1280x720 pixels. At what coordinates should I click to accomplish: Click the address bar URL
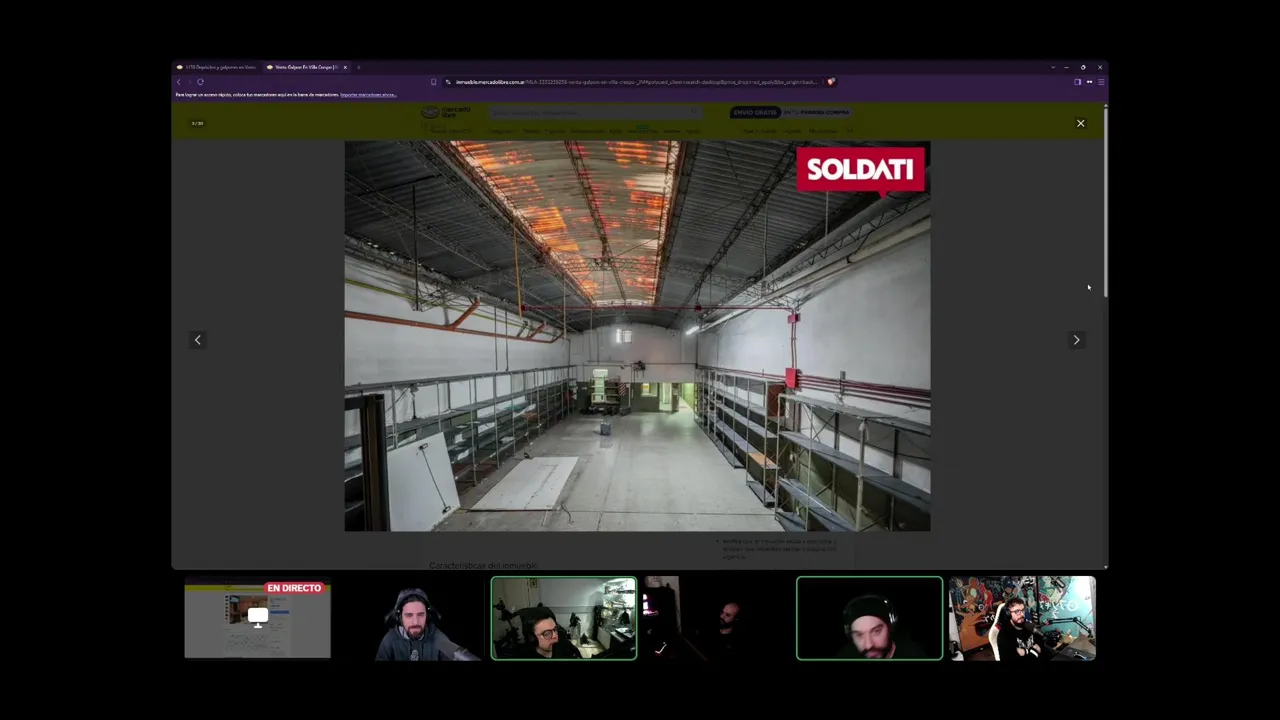(x=636, y=82)
